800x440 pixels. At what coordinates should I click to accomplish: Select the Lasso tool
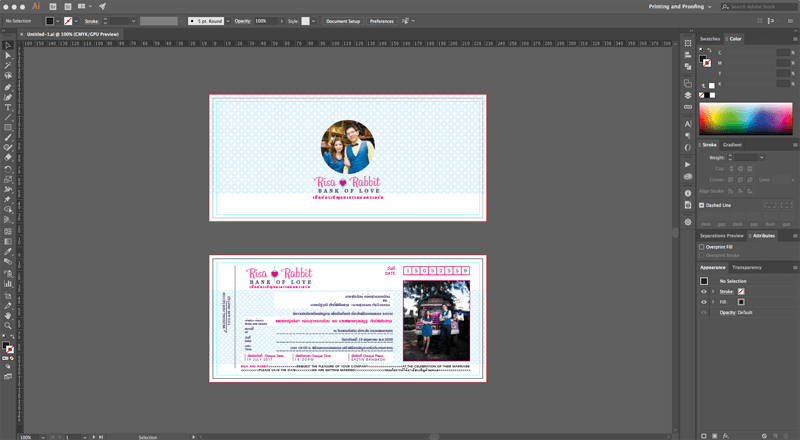[x=8, y=76]
